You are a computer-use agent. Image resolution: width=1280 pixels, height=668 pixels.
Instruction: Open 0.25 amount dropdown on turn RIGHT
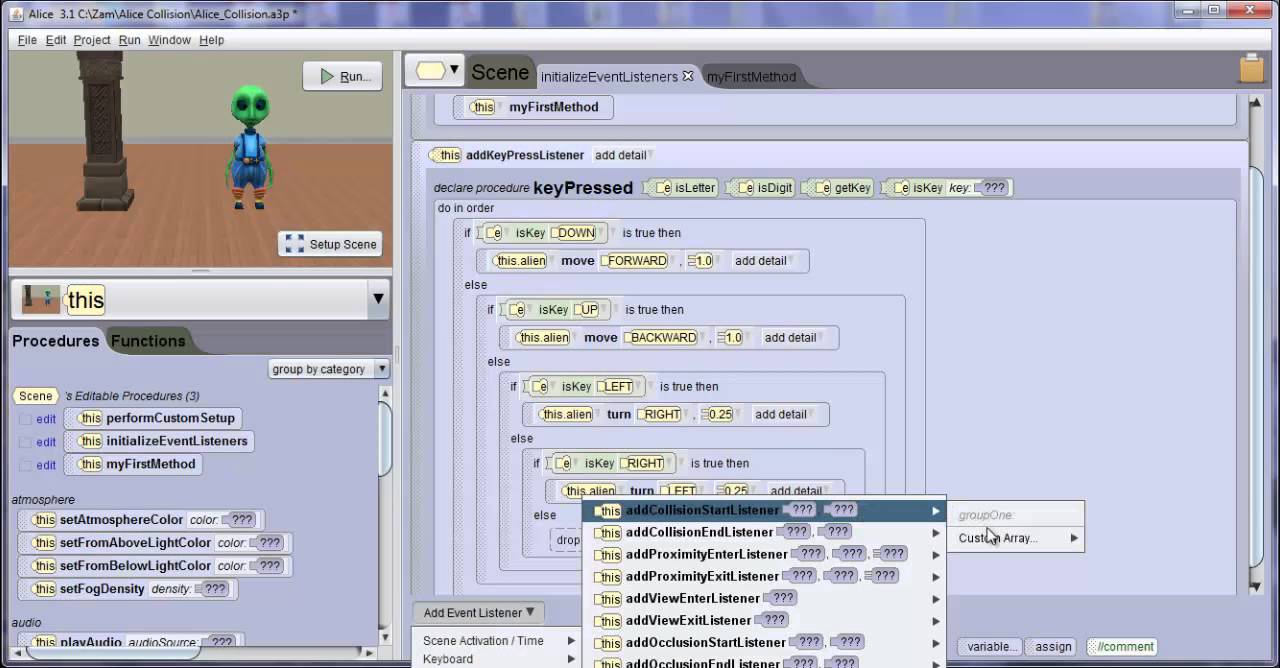(x=722, y=415)
